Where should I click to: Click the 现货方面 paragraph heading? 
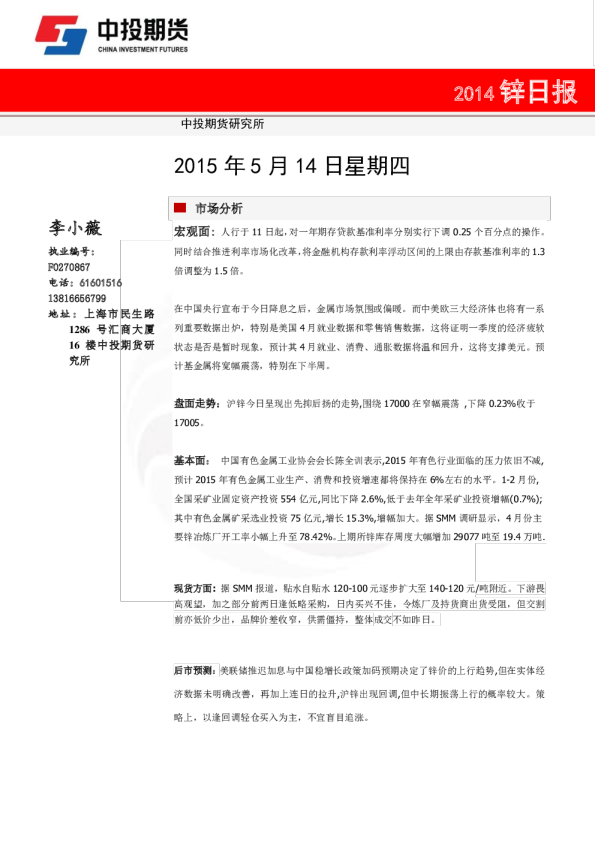pyautogui.click(x=195, y=588)
